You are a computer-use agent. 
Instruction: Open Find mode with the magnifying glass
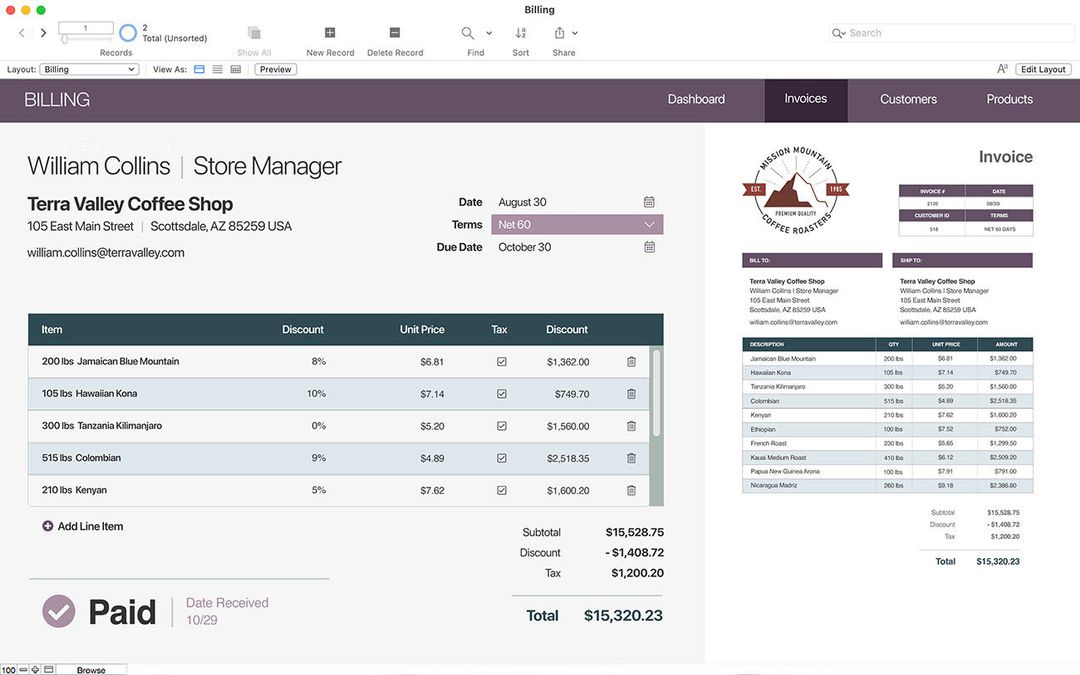(x=466, y=33)
